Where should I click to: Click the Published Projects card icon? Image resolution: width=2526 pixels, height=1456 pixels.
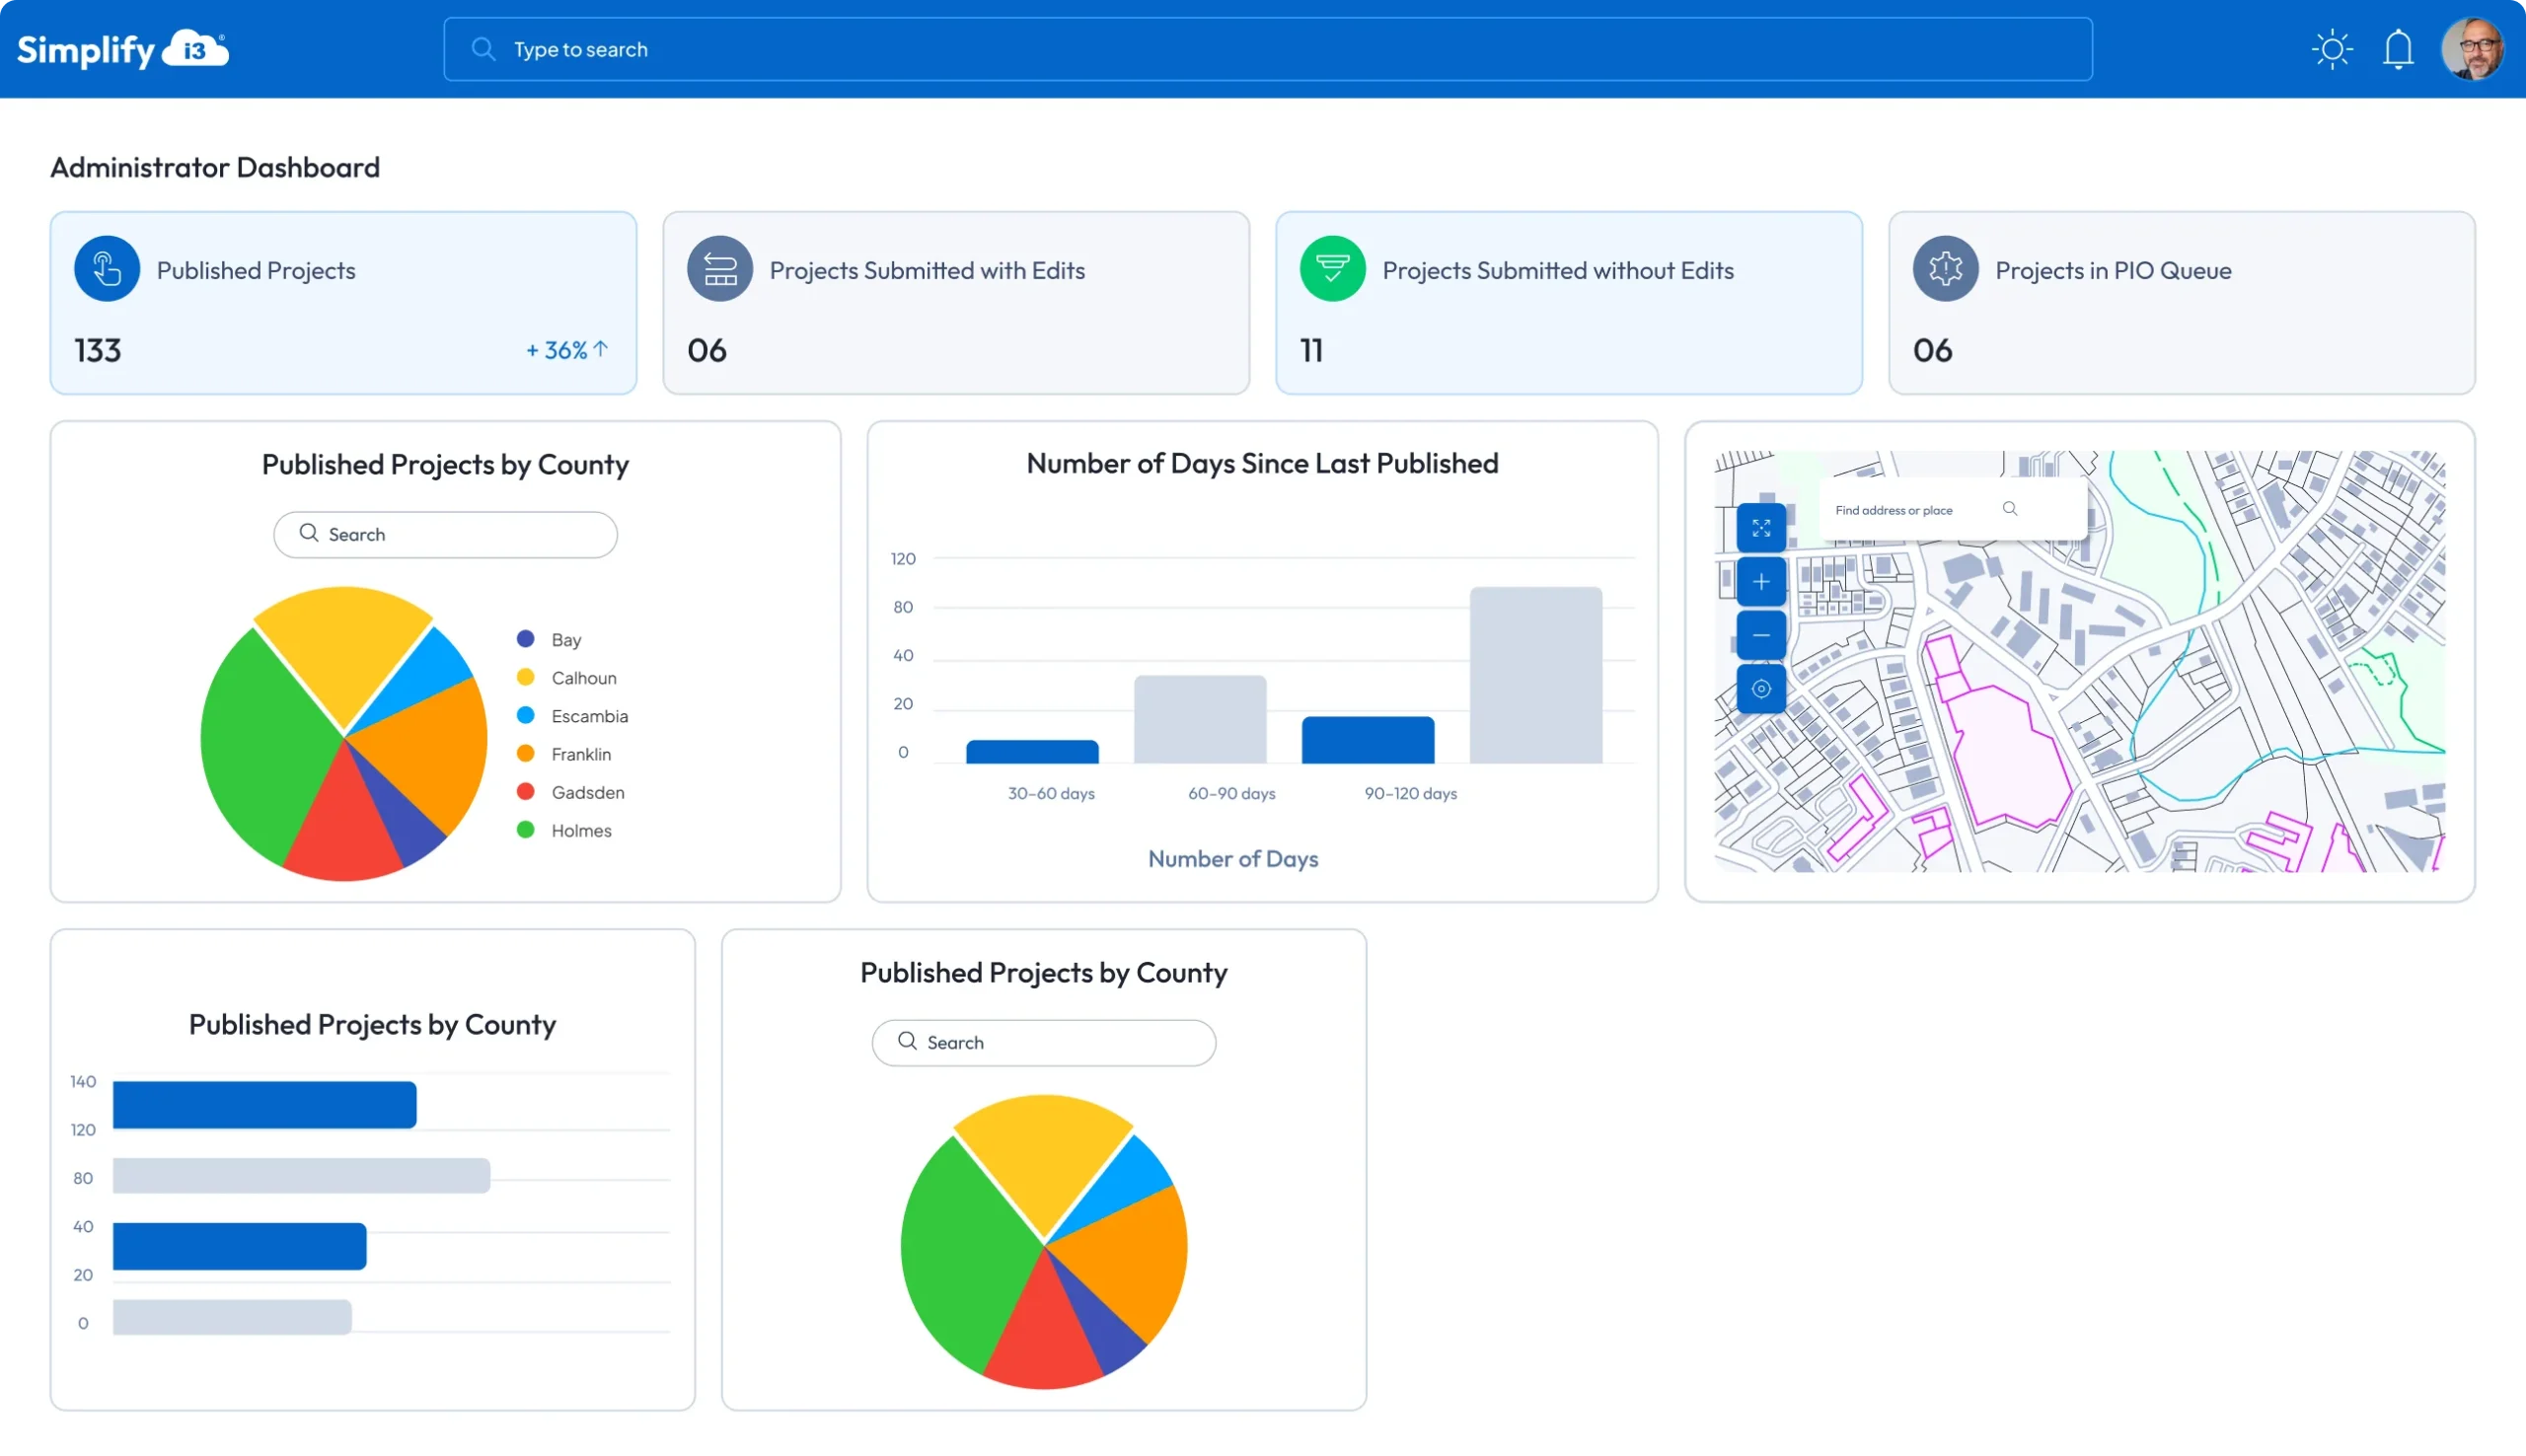click(107, 269)
